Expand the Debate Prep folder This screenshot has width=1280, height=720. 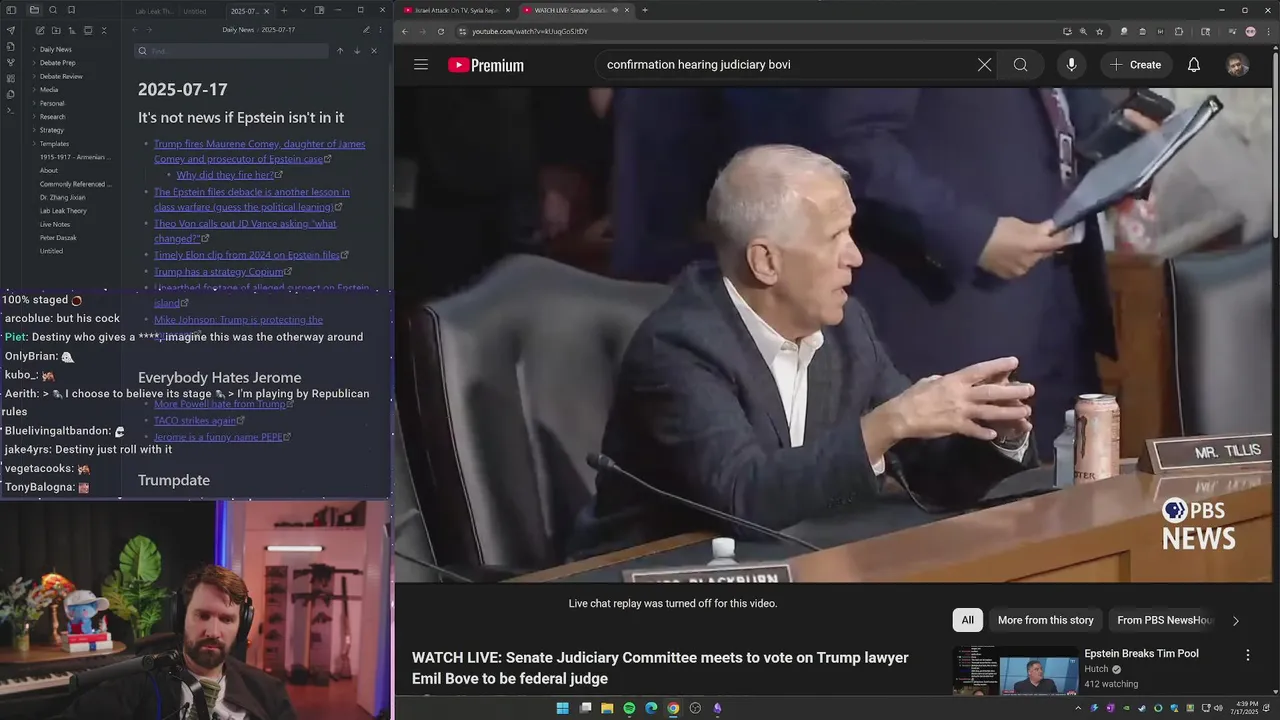(57, 63)
